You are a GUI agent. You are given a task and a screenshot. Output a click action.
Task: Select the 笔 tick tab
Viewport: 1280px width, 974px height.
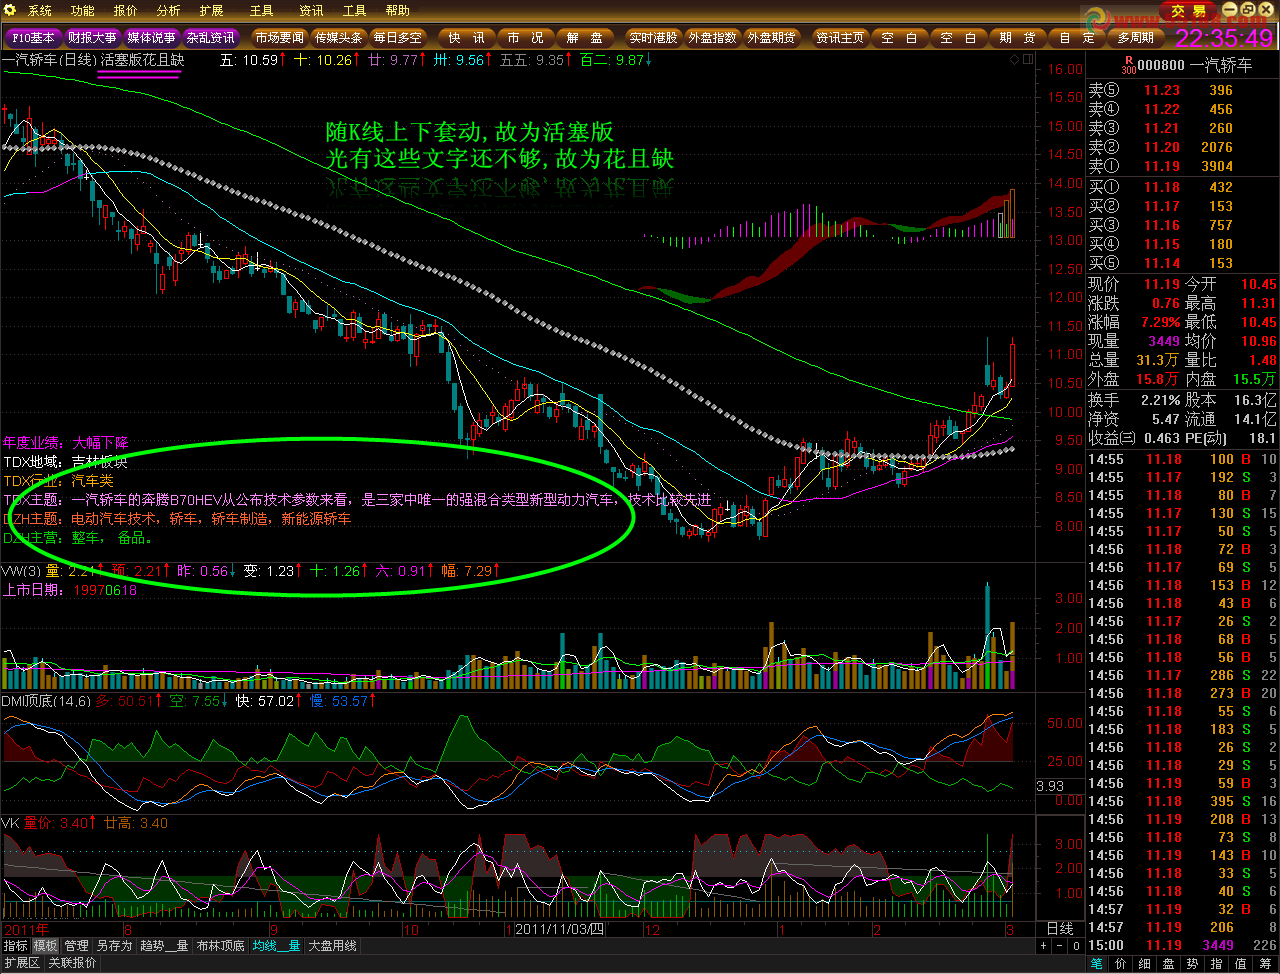1097,964
